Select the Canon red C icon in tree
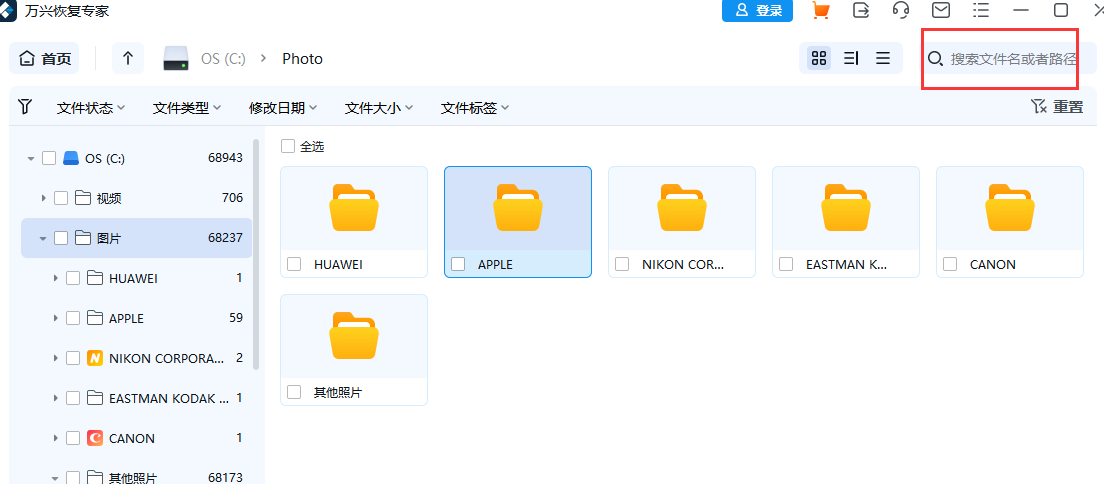Screen dimensions: 1104x484 [94, 438]
